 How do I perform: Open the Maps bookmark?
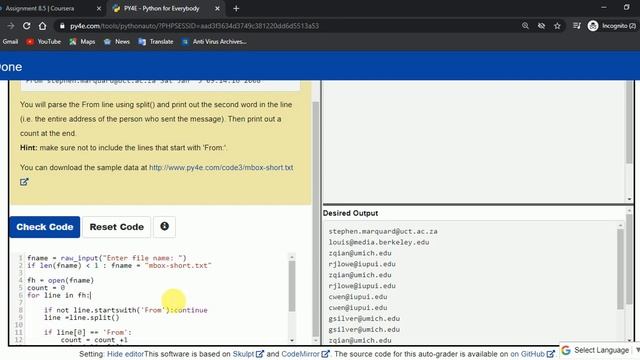[82, 42]
